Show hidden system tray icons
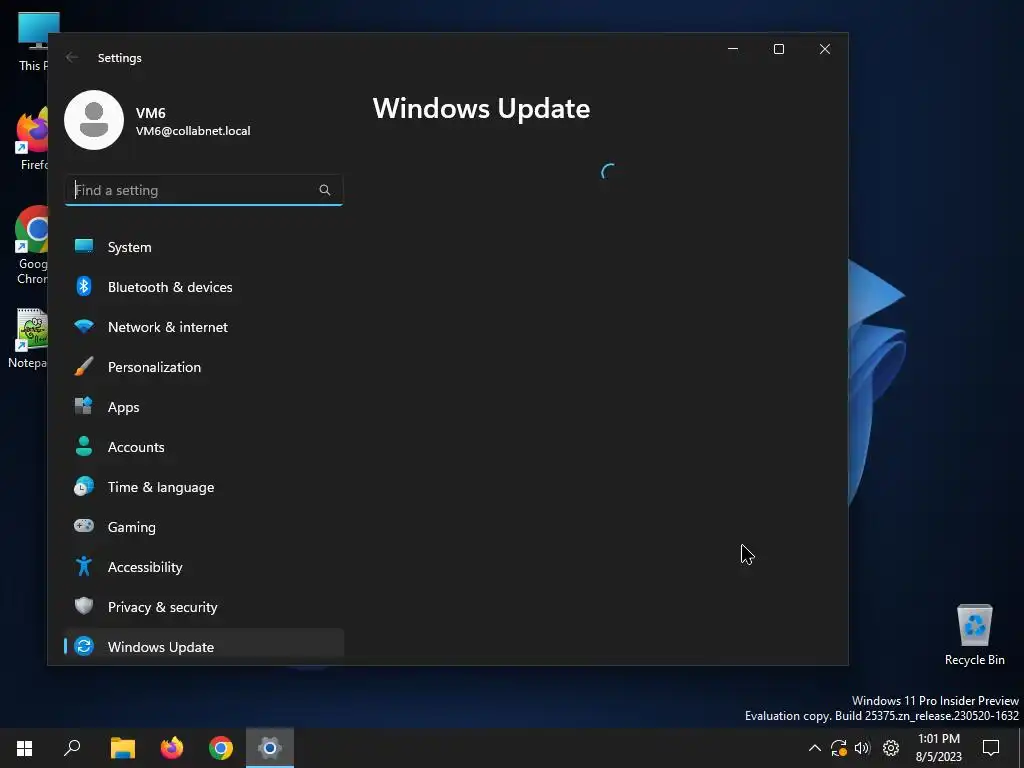The height and width of the screenshot is (768, 1024). coord(814,748)
